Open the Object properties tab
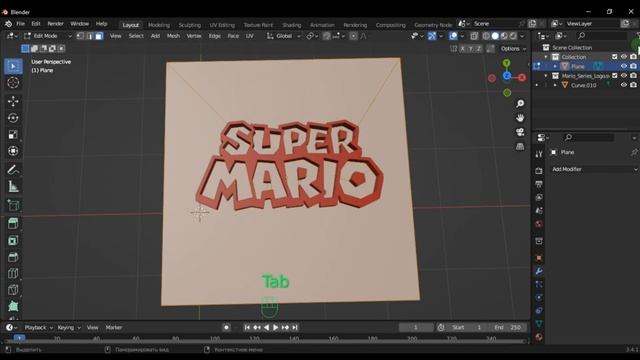 tap(539, 258)
